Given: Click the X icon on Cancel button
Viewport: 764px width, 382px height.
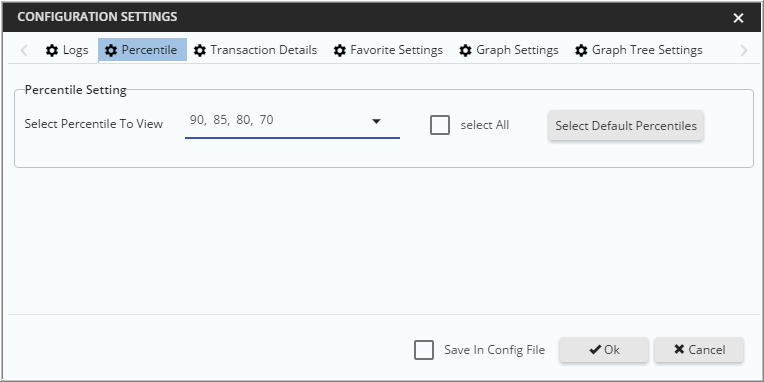Looking at the screenshot, I should tap(679, 349).
